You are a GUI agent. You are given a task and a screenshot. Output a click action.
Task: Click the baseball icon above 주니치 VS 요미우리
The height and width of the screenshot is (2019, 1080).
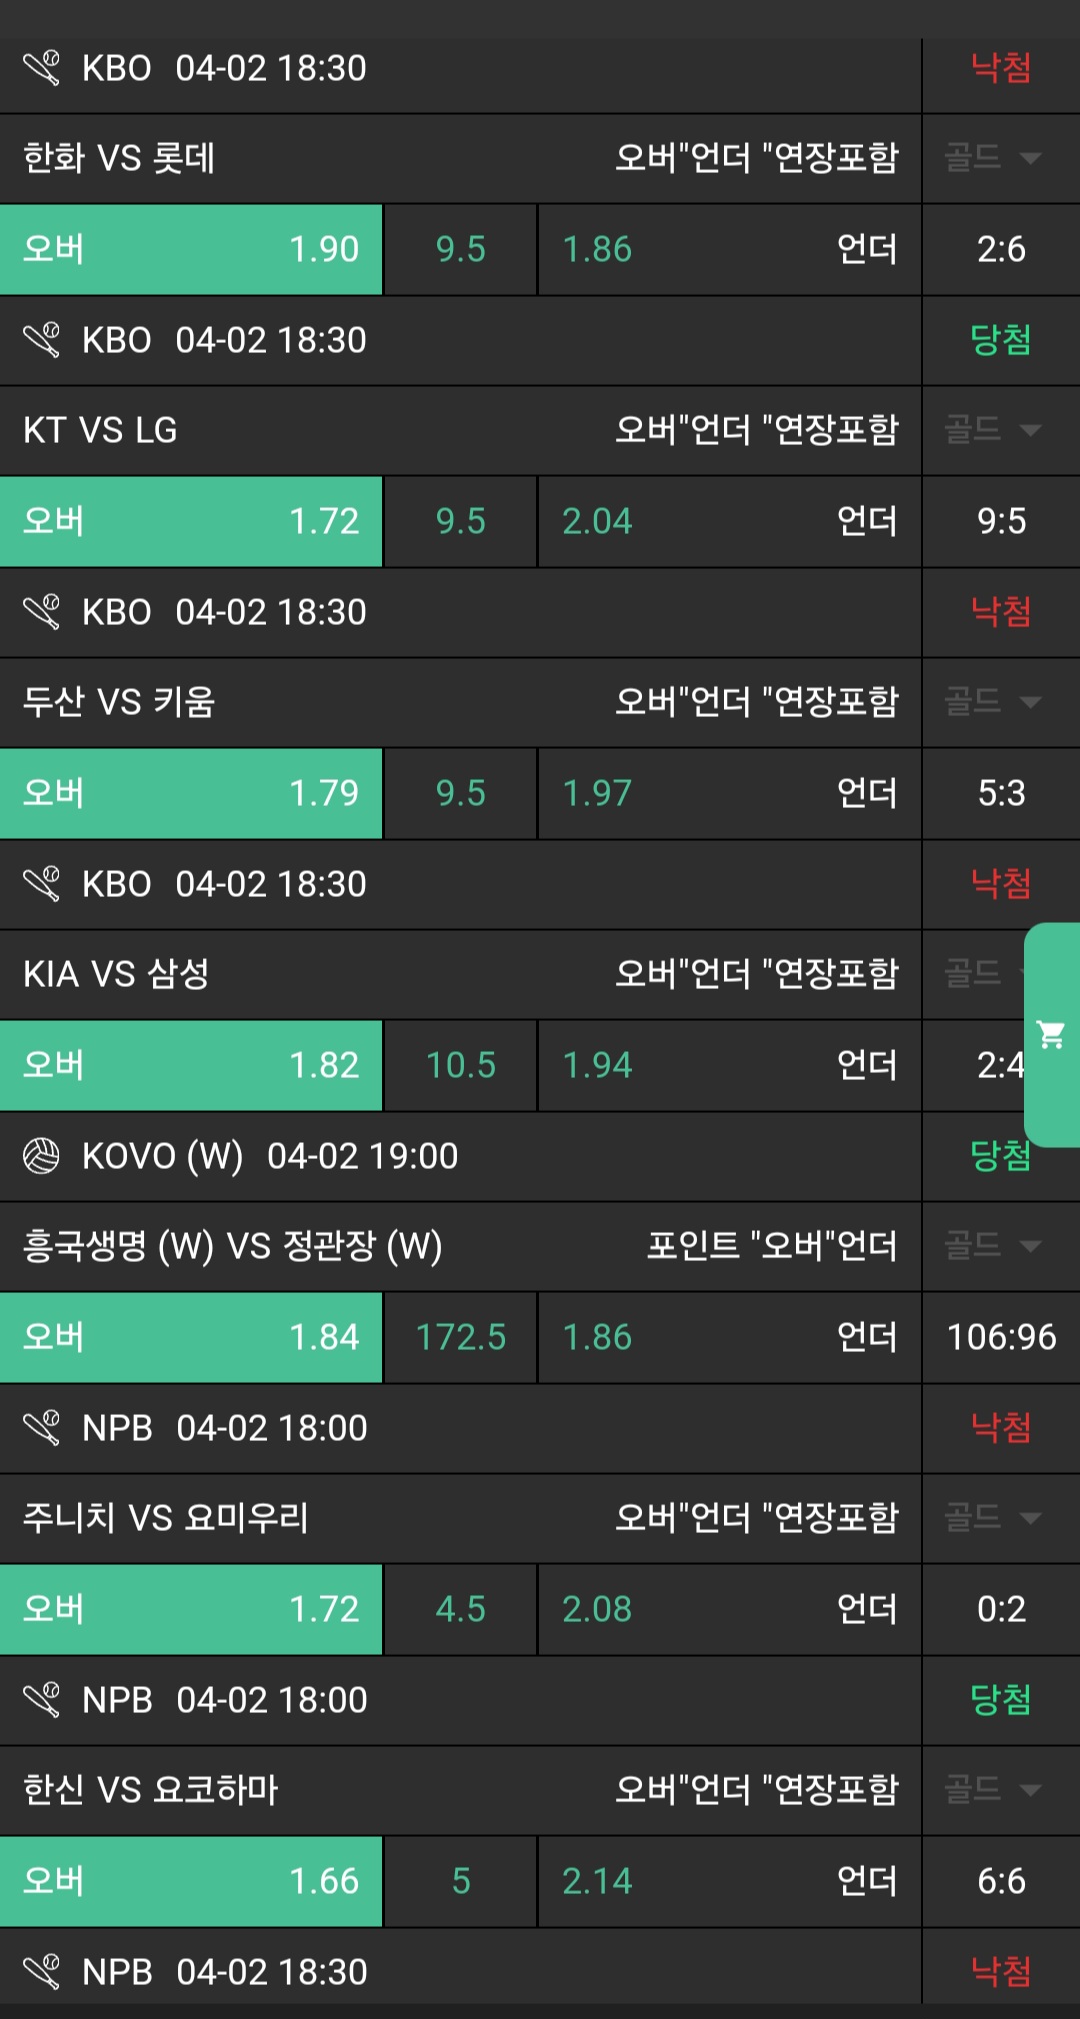[x=42, y=1428]
